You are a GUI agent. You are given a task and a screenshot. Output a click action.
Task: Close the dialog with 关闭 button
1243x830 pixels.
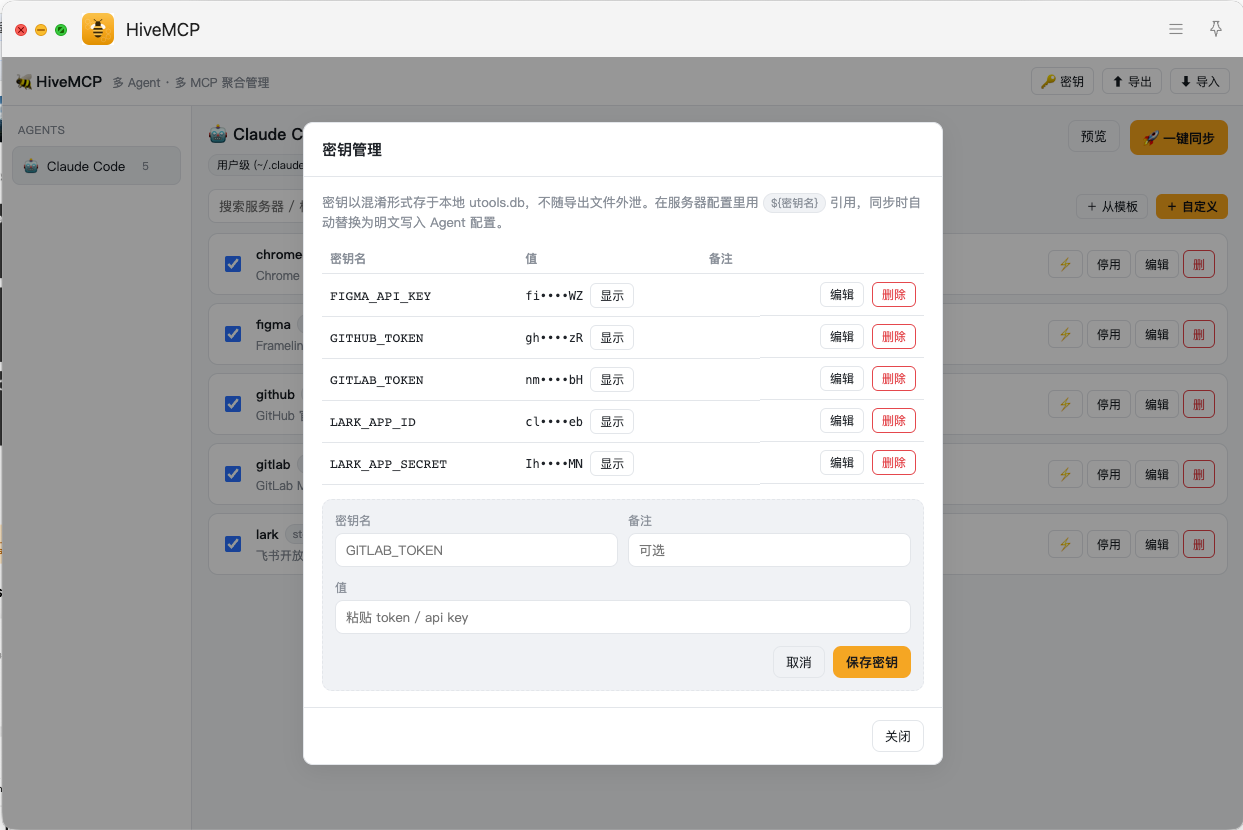click(898, 736)
